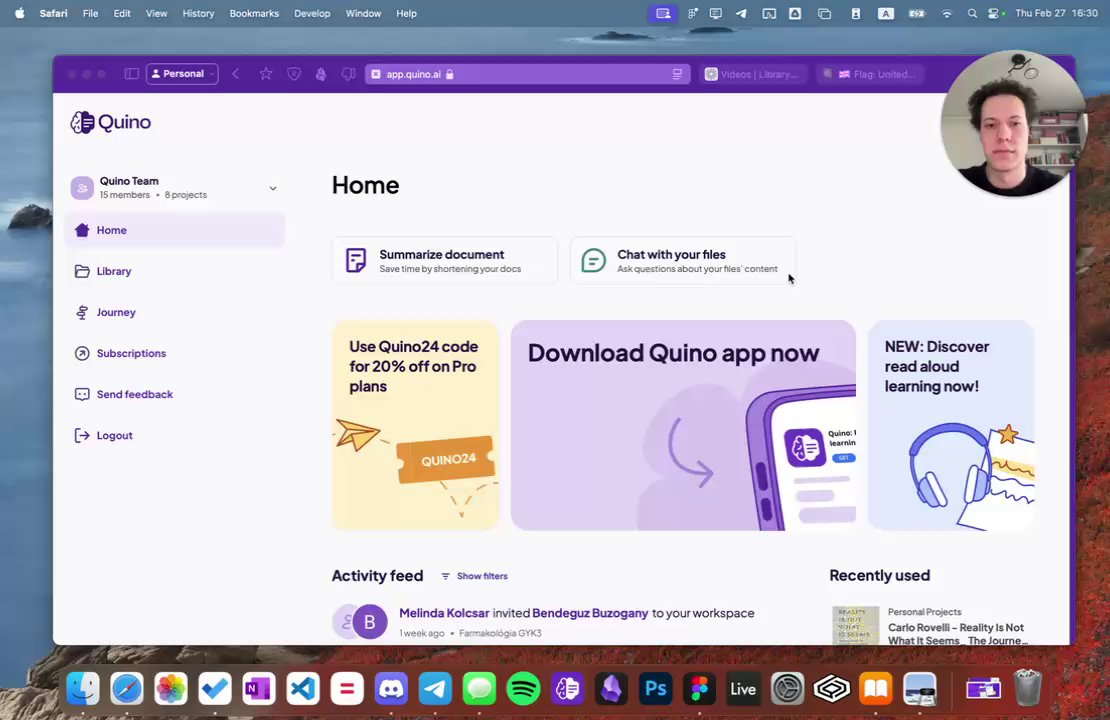Screen dimensions: 1110x720
Task: Open the Develop menu
Action: [312, 13]
